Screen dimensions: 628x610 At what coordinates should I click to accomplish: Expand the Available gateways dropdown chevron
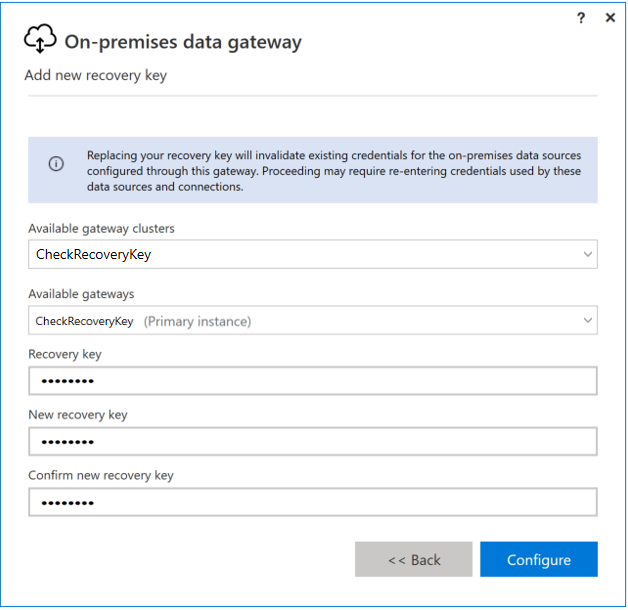587,321
